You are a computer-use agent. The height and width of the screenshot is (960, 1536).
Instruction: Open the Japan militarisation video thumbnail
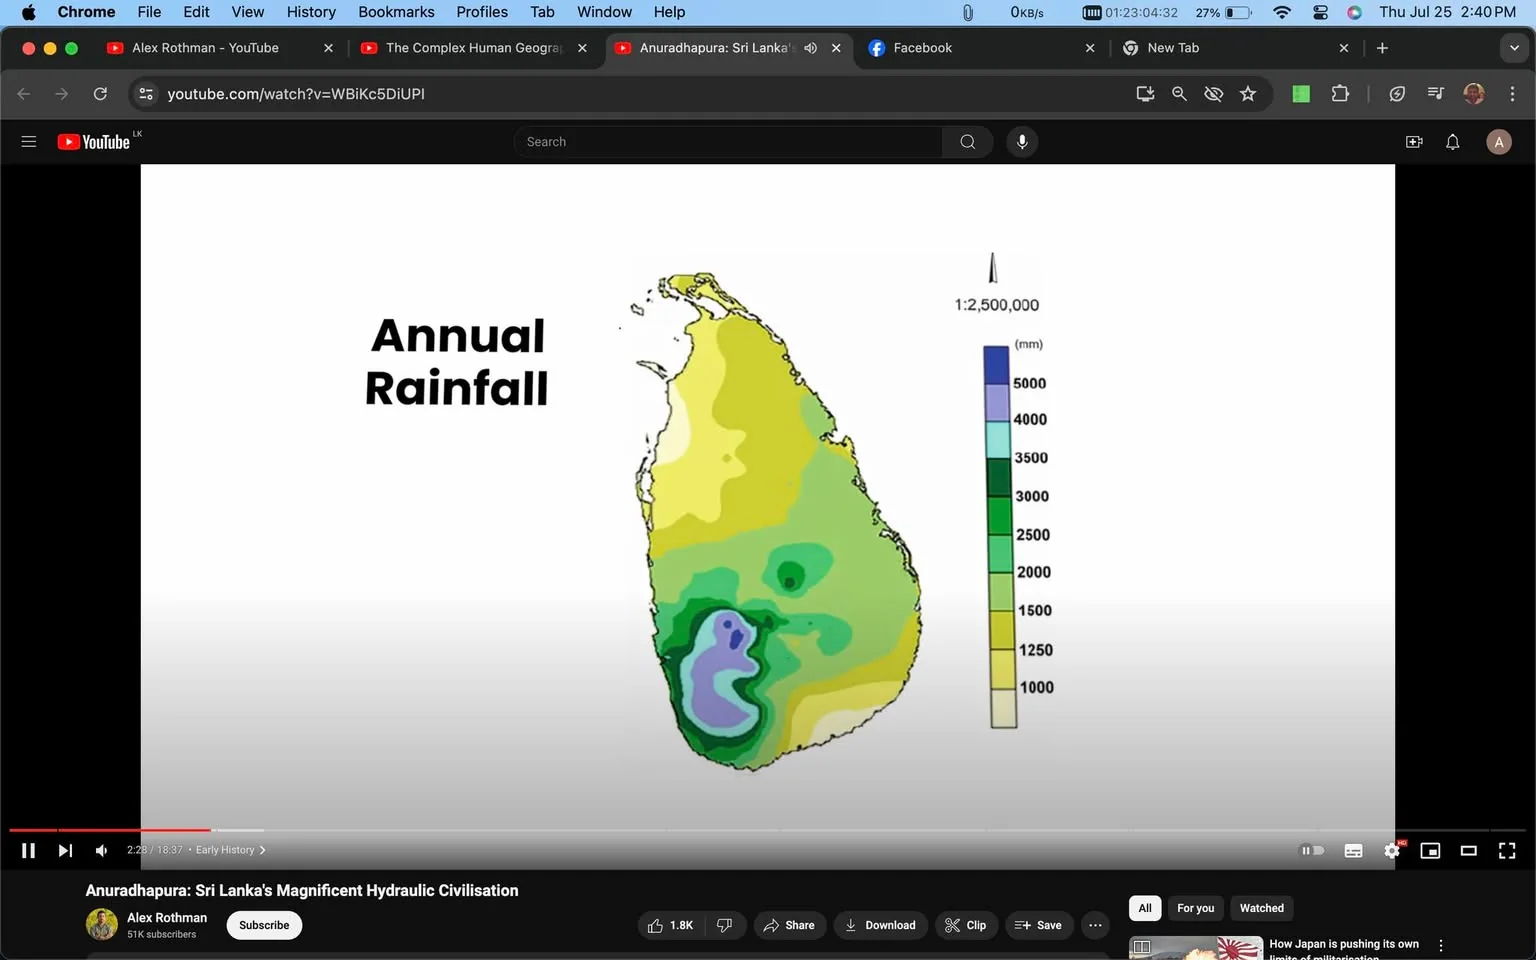pos(1196,948)
